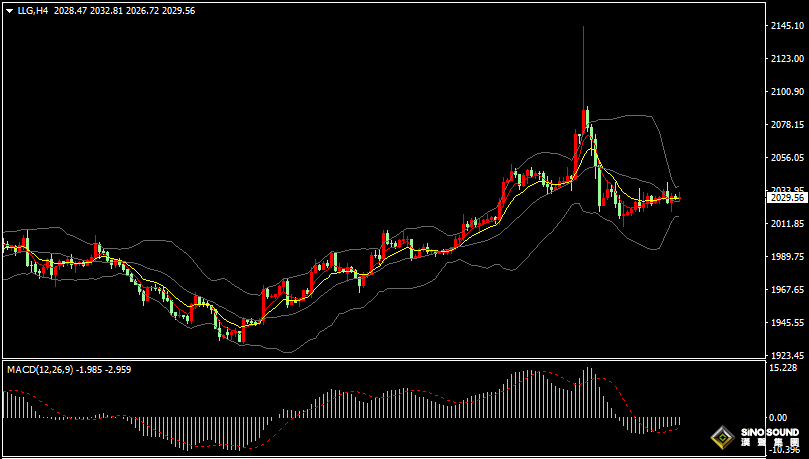Click the 2056.05 price axis label

[x=786, y=158]
